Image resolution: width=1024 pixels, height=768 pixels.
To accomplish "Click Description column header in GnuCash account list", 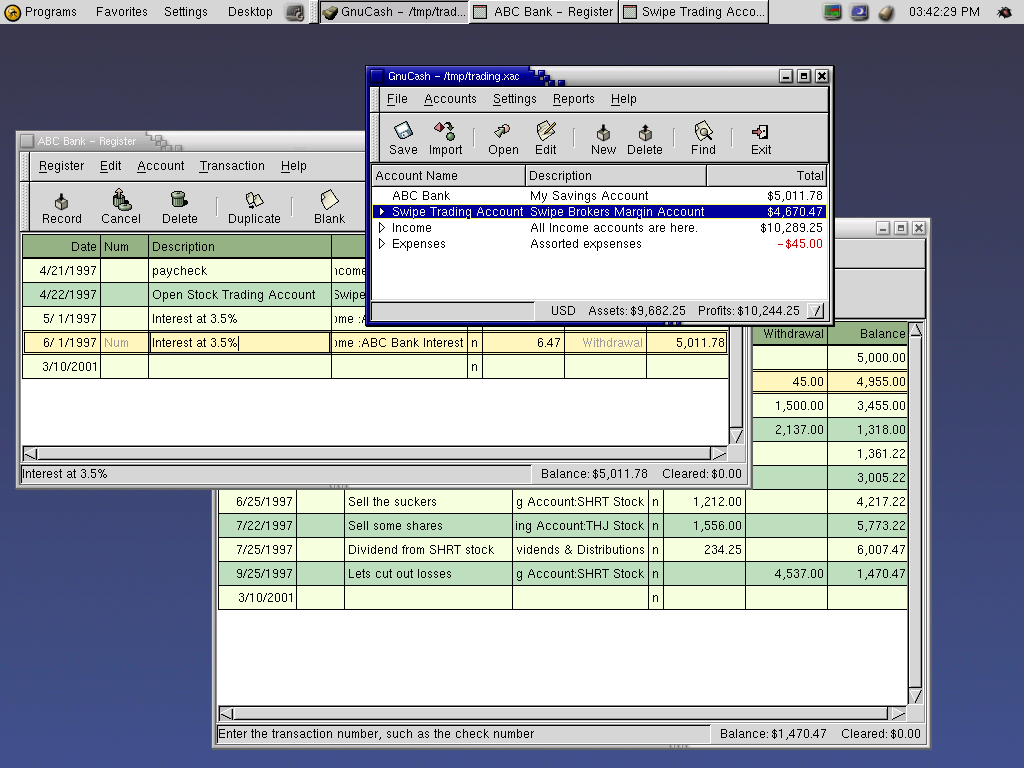I will 616,176.
